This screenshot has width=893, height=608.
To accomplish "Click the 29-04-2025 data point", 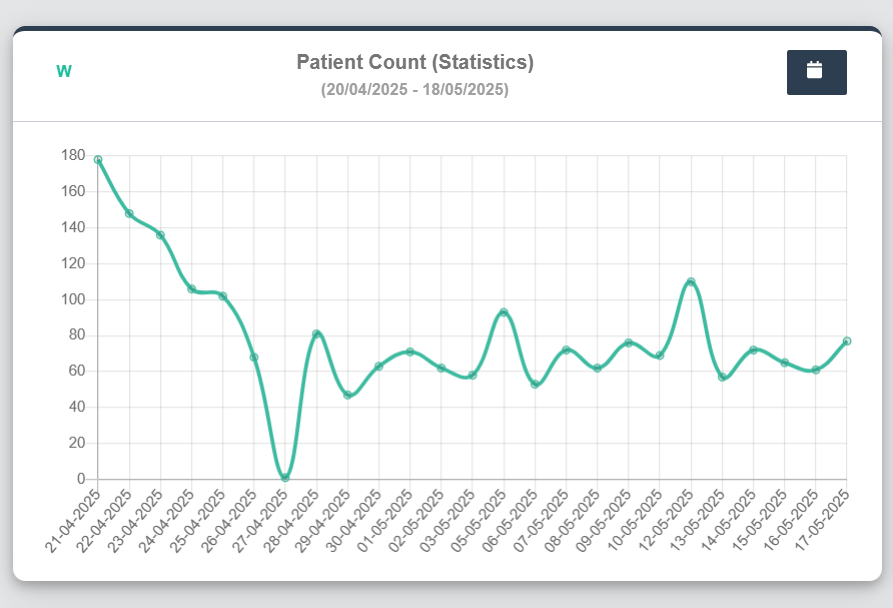I will (x=348, y=395).
